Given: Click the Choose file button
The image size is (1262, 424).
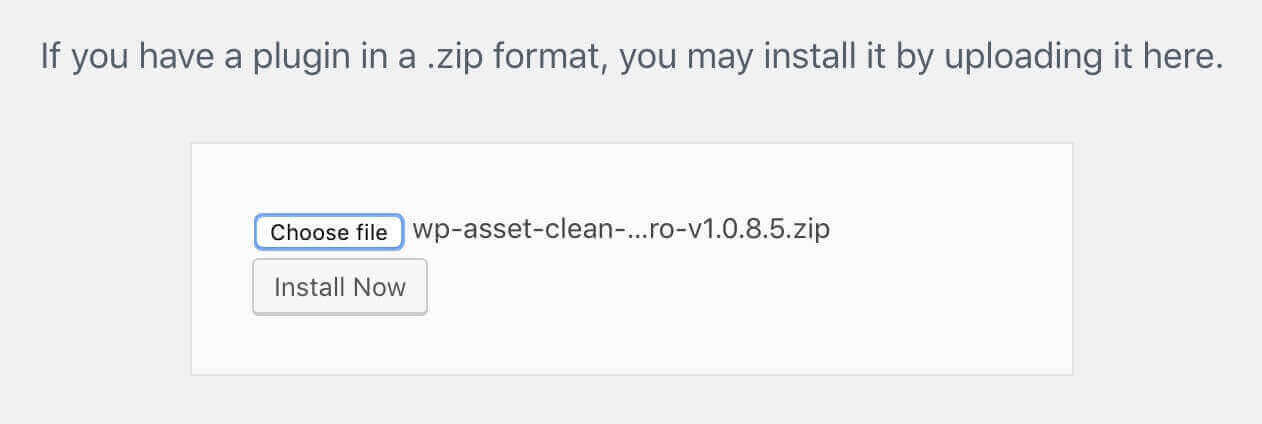Looking at the screenshot, I should pos(329,232).
